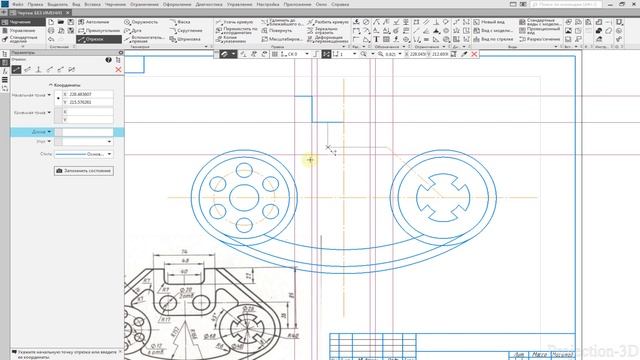Select the Штриховка hatch tool

click(185, 39)
